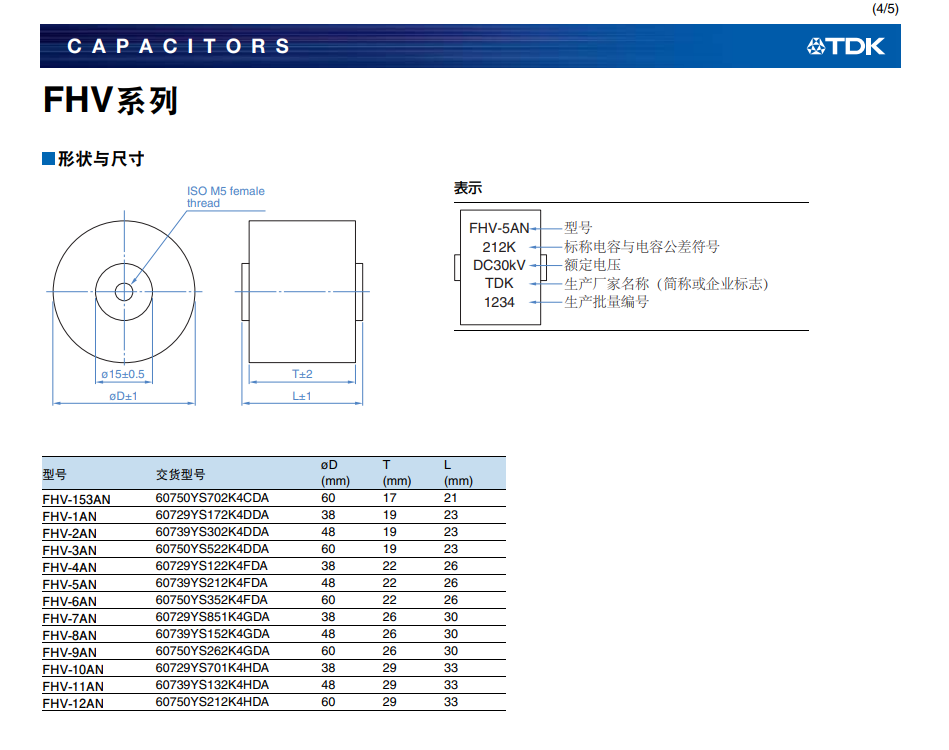Select 212K in the marking example box
This screenshot has height=750, width=949.
[x=498, y=247]
